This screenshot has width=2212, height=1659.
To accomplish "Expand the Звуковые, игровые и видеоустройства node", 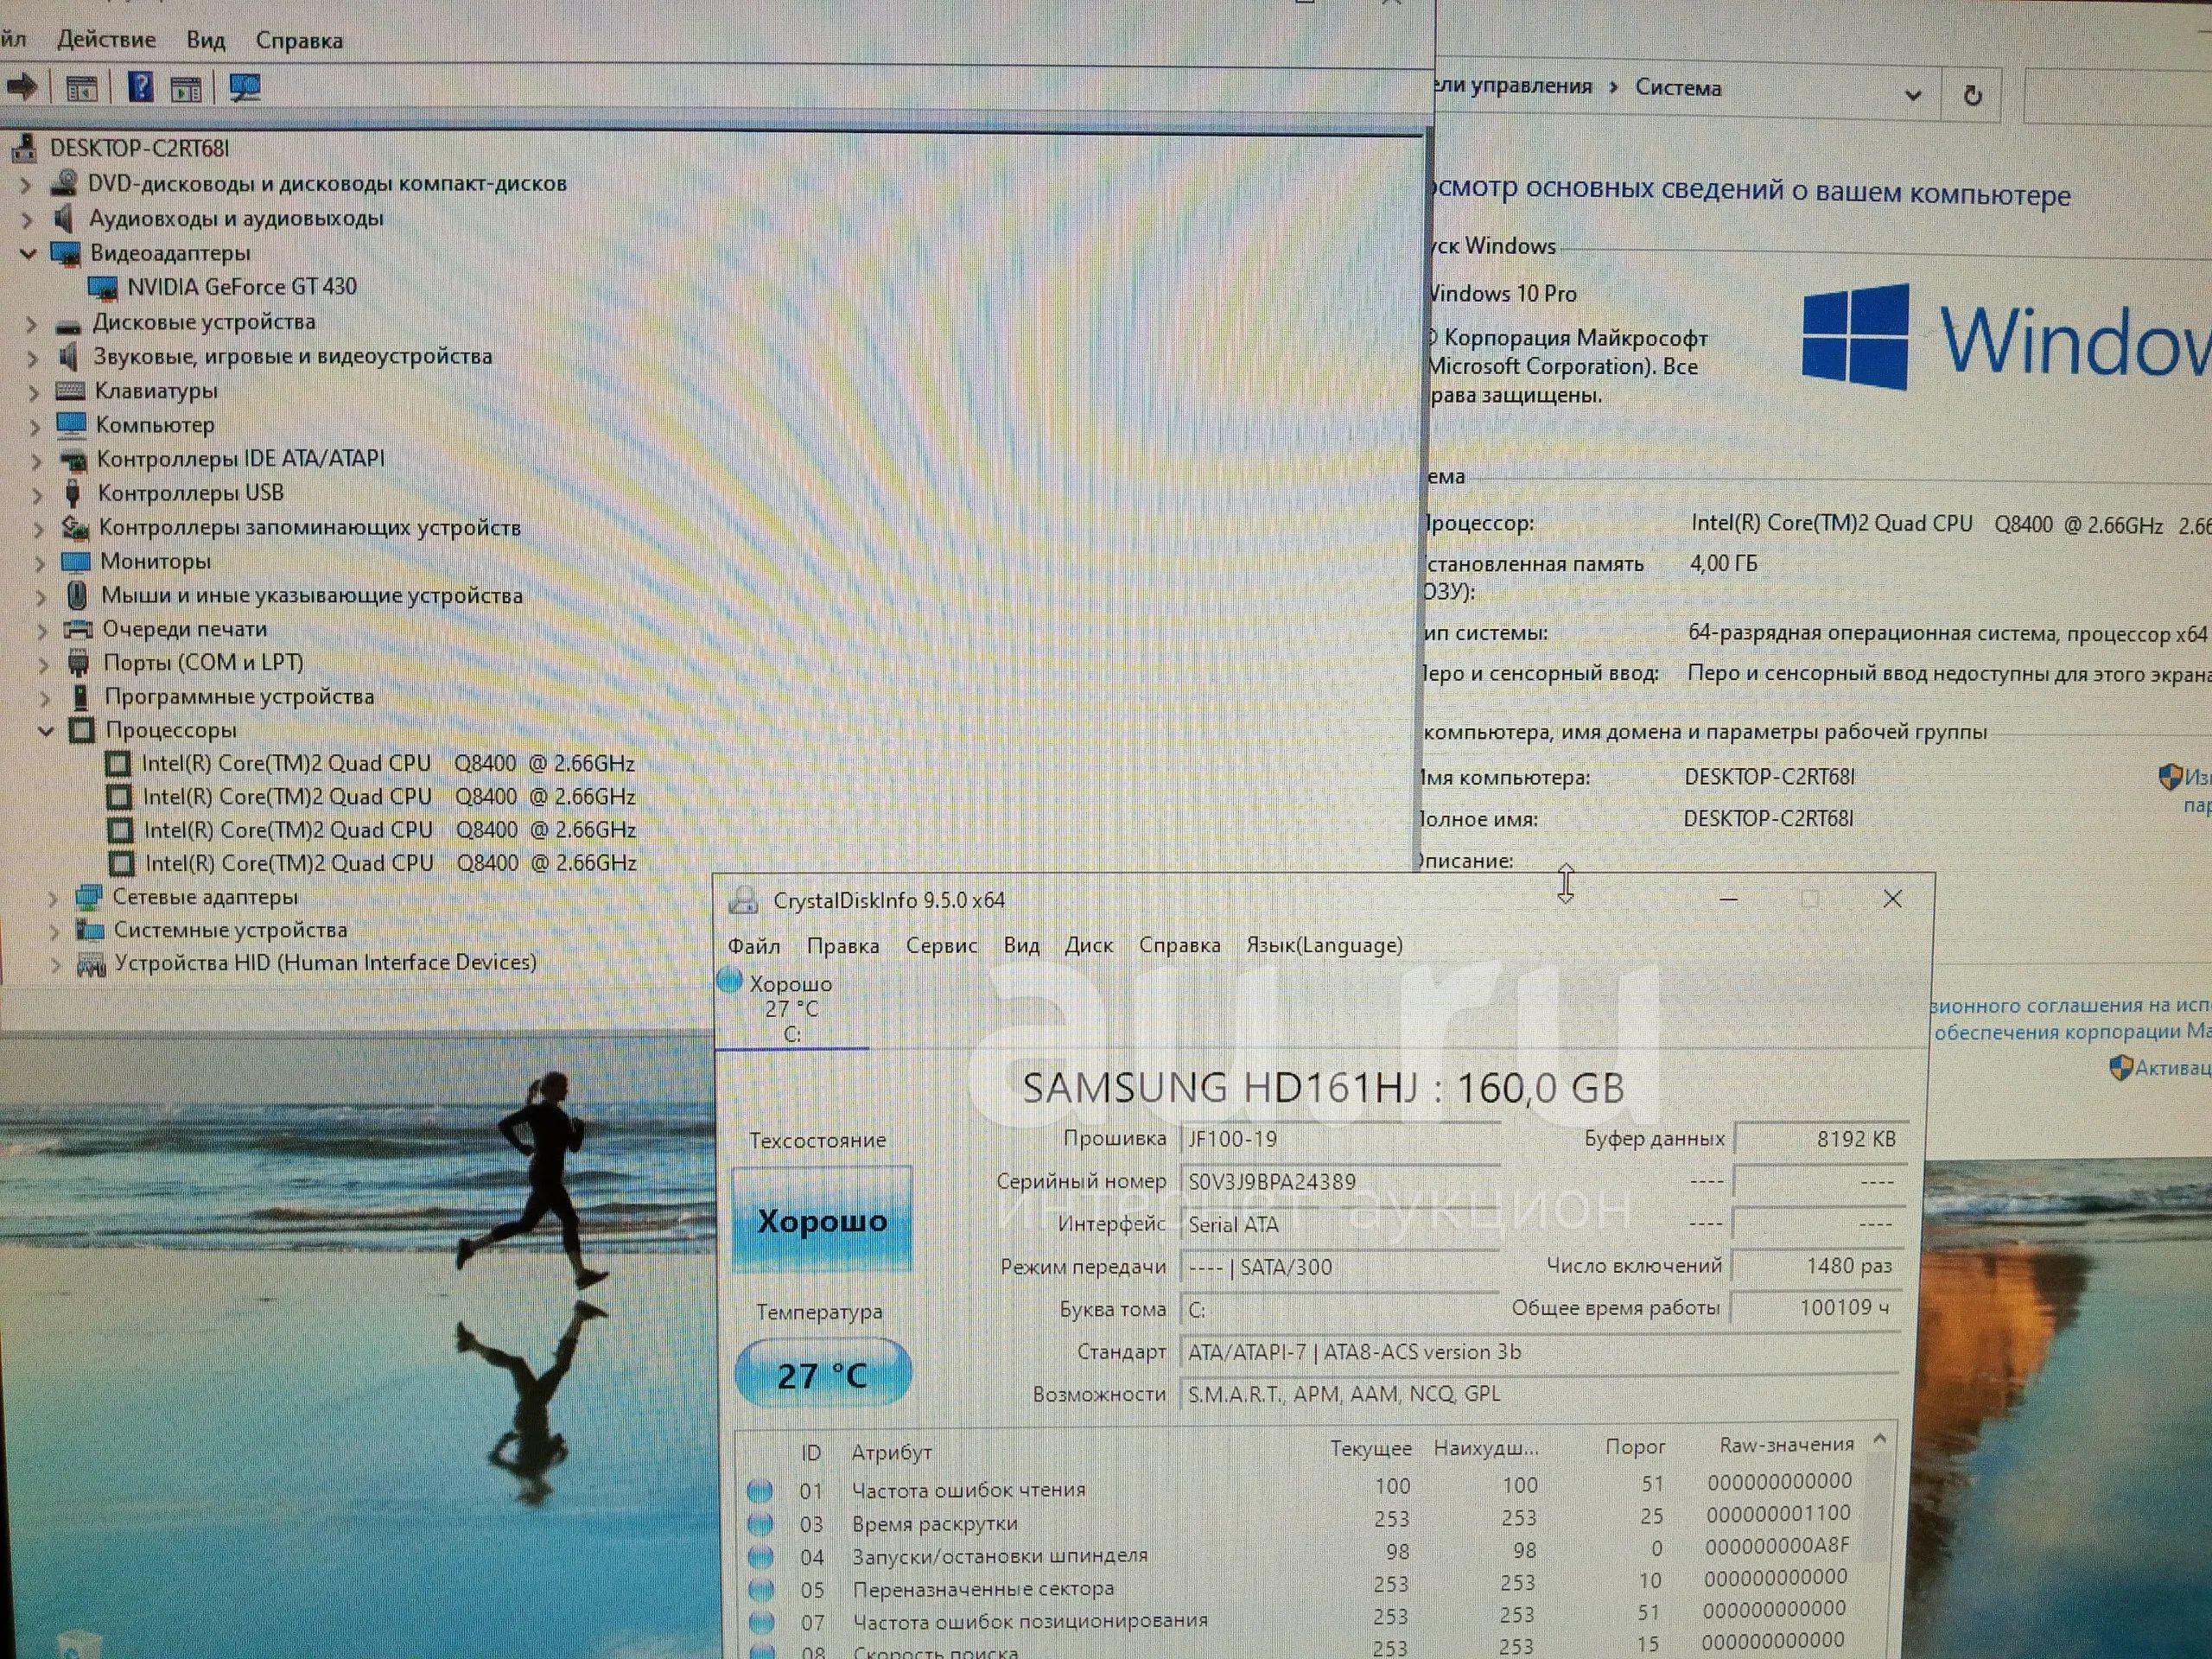I will pyautogui.click(x=32, y=358).
